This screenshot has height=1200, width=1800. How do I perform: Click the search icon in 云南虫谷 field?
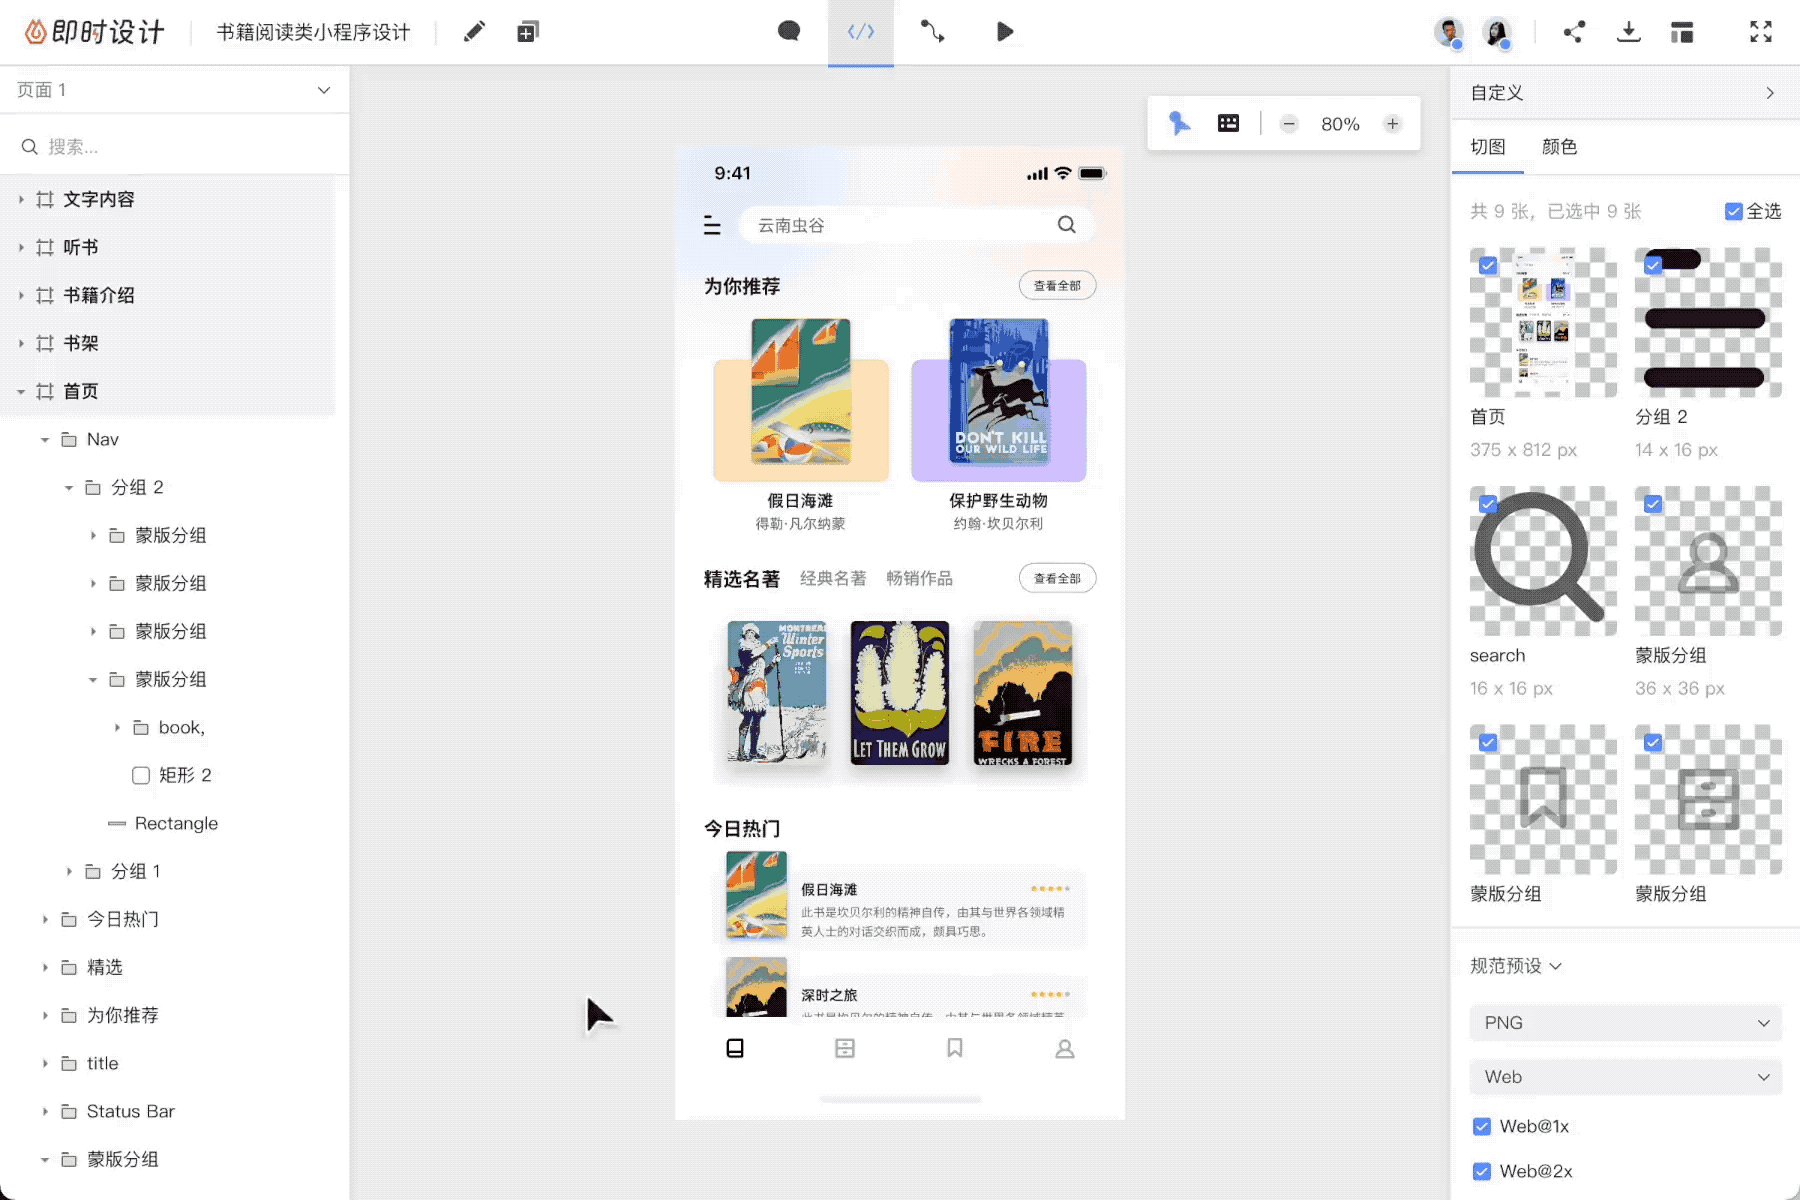tap(1067, 225)
